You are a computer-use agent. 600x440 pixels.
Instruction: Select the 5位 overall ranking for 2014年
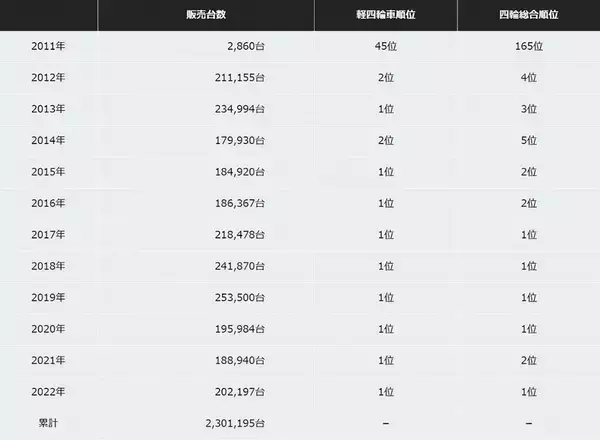tap(528, 141)
